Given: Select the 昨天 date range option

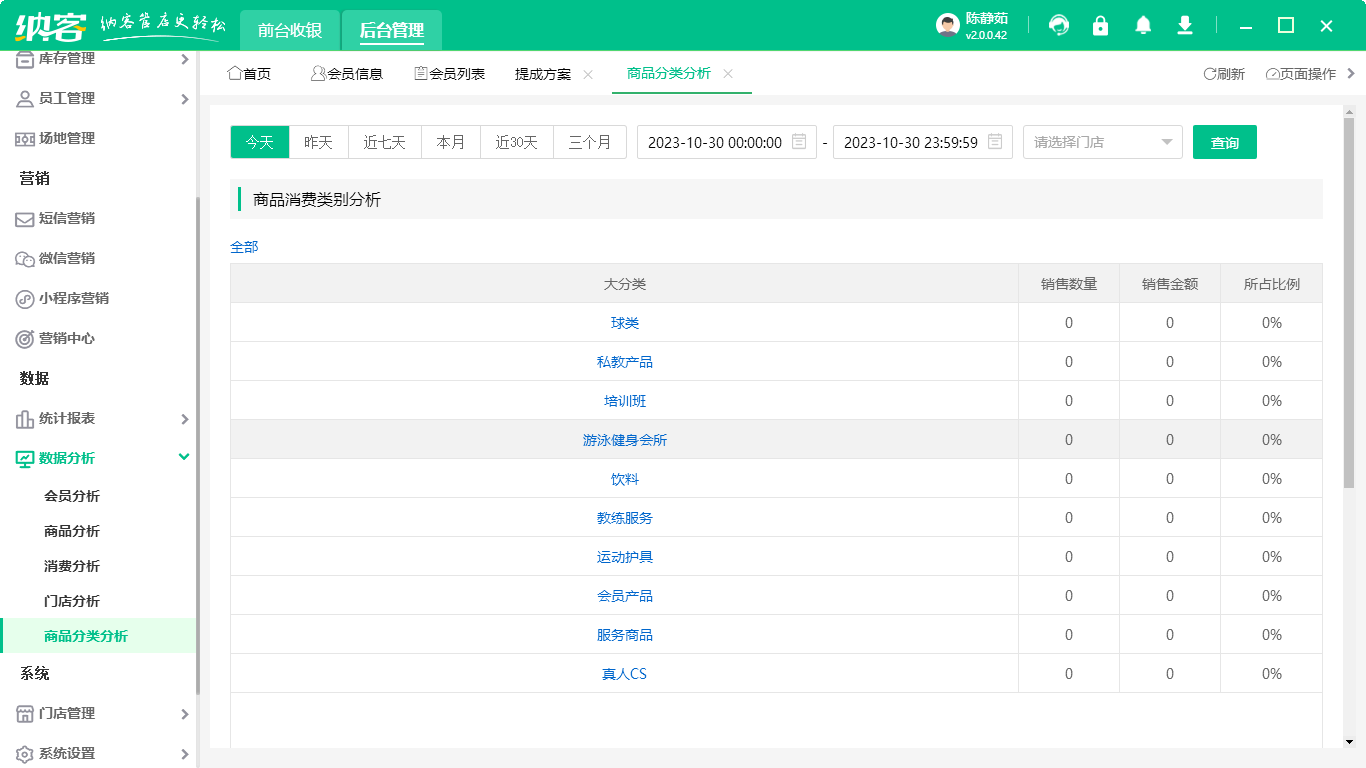Looking at the screenshot, I should pyautogui.click(x=318, y=142).
